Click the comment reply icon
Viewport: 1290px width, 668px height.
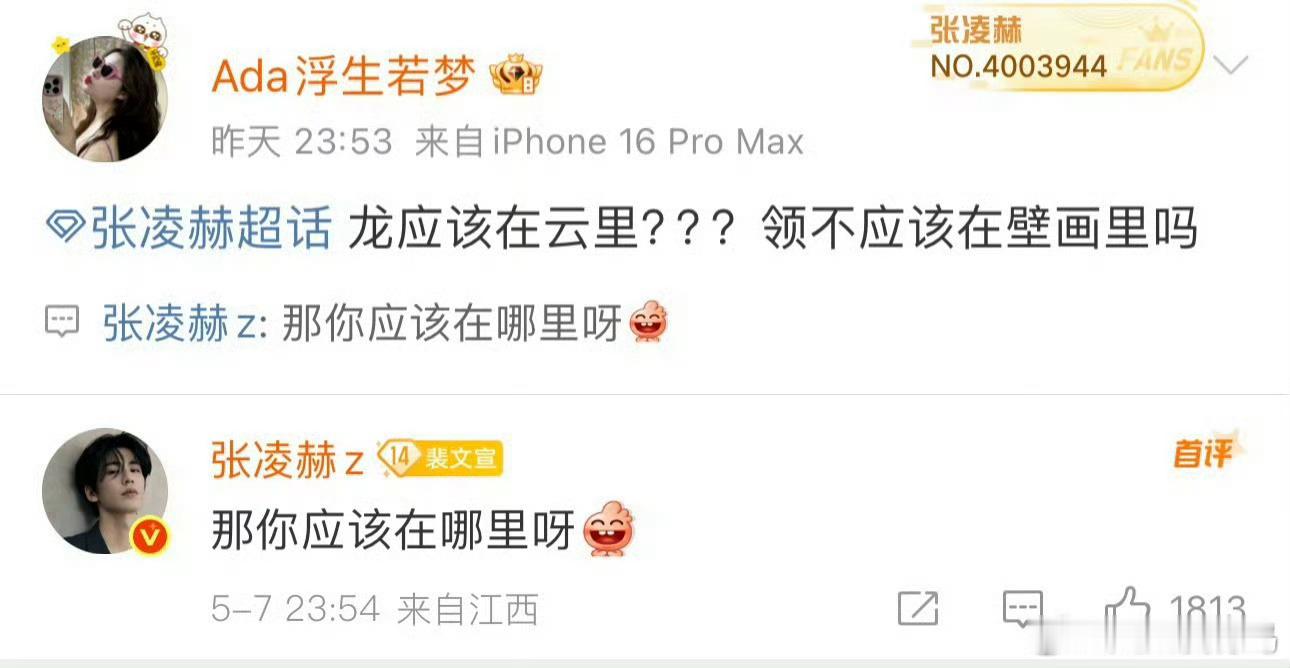tap(1022, 608)
